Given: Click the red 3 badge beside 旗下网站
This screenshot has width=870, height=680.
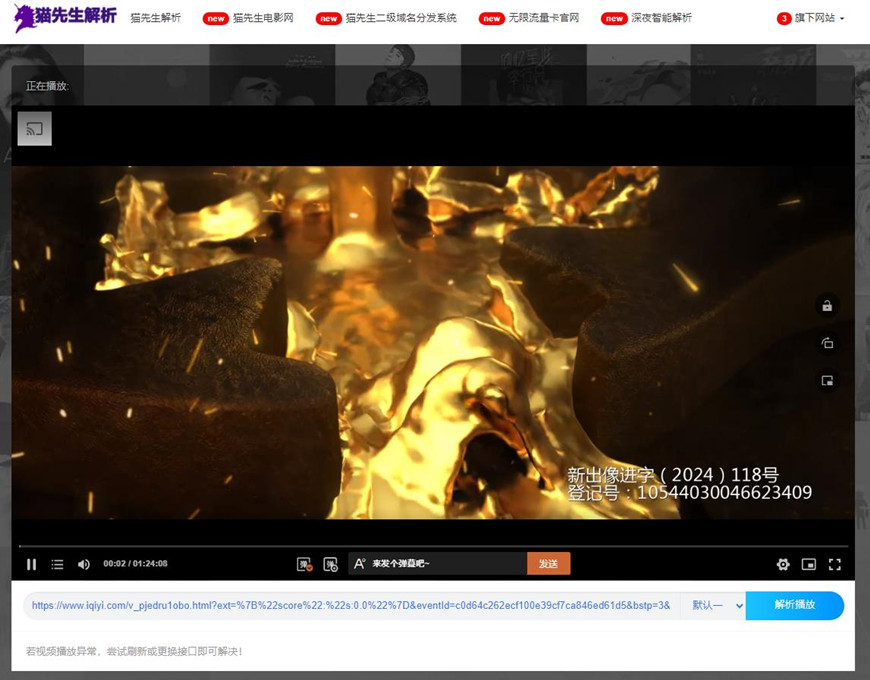Looking at the screenshot, I should 783,18.
